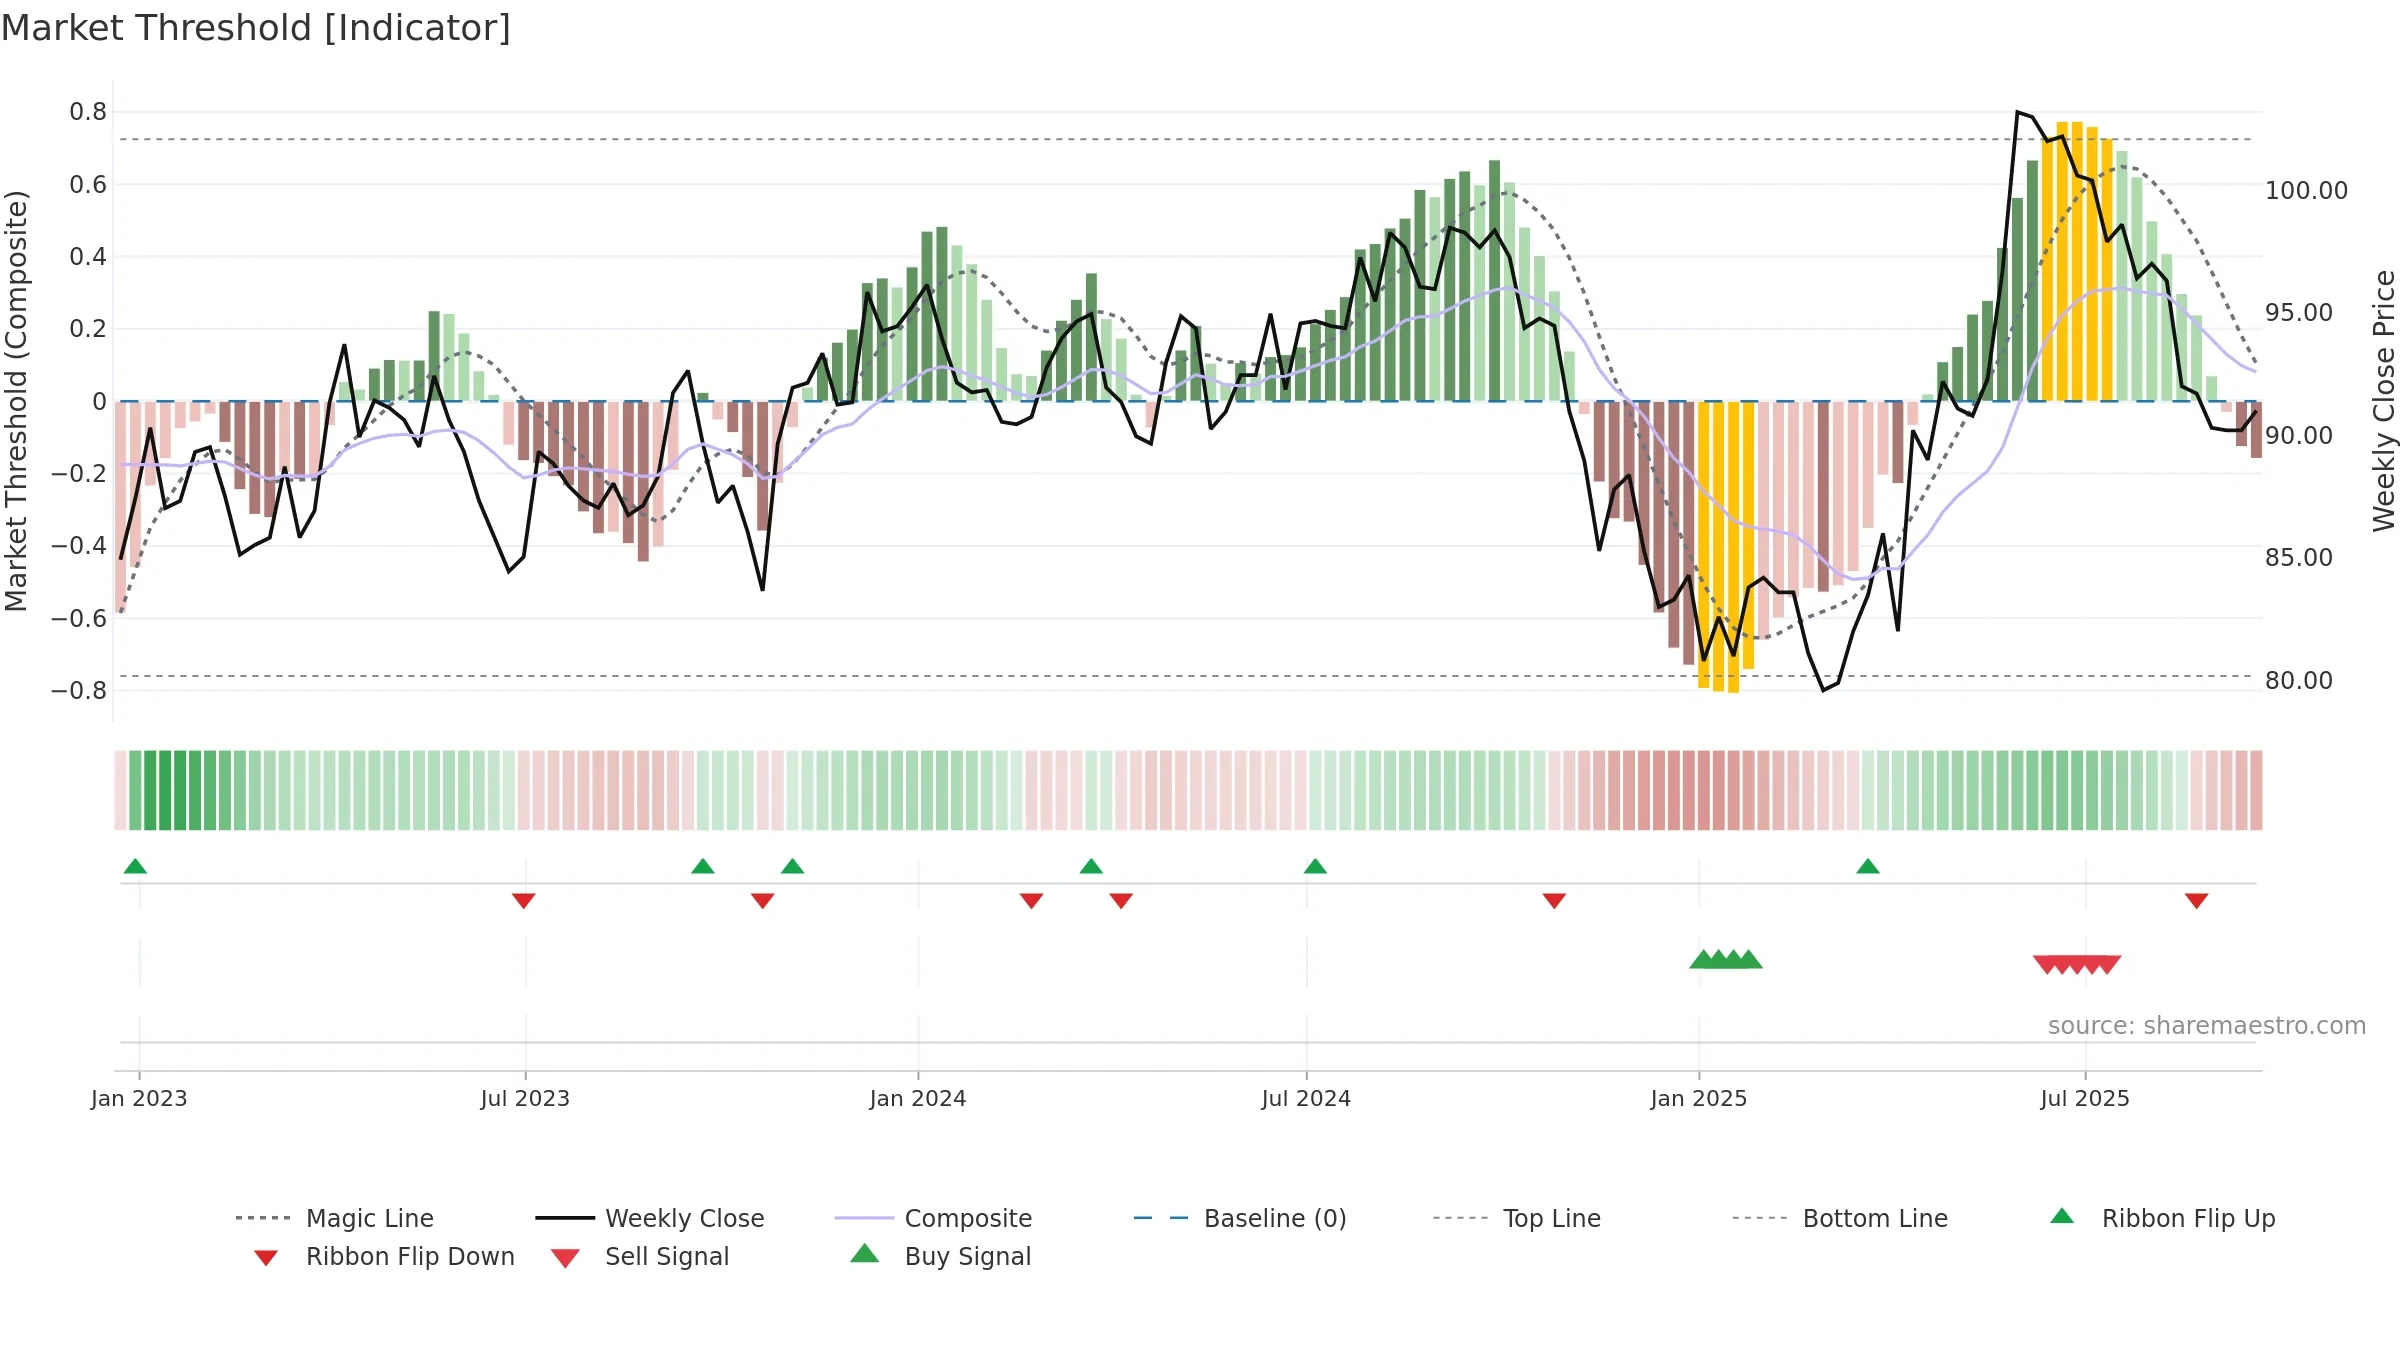Click the Jul 2025 x-axis label
Image resolution: width=2400 pixels, height=1350 pixels.
click(x=2085, y=1099)
